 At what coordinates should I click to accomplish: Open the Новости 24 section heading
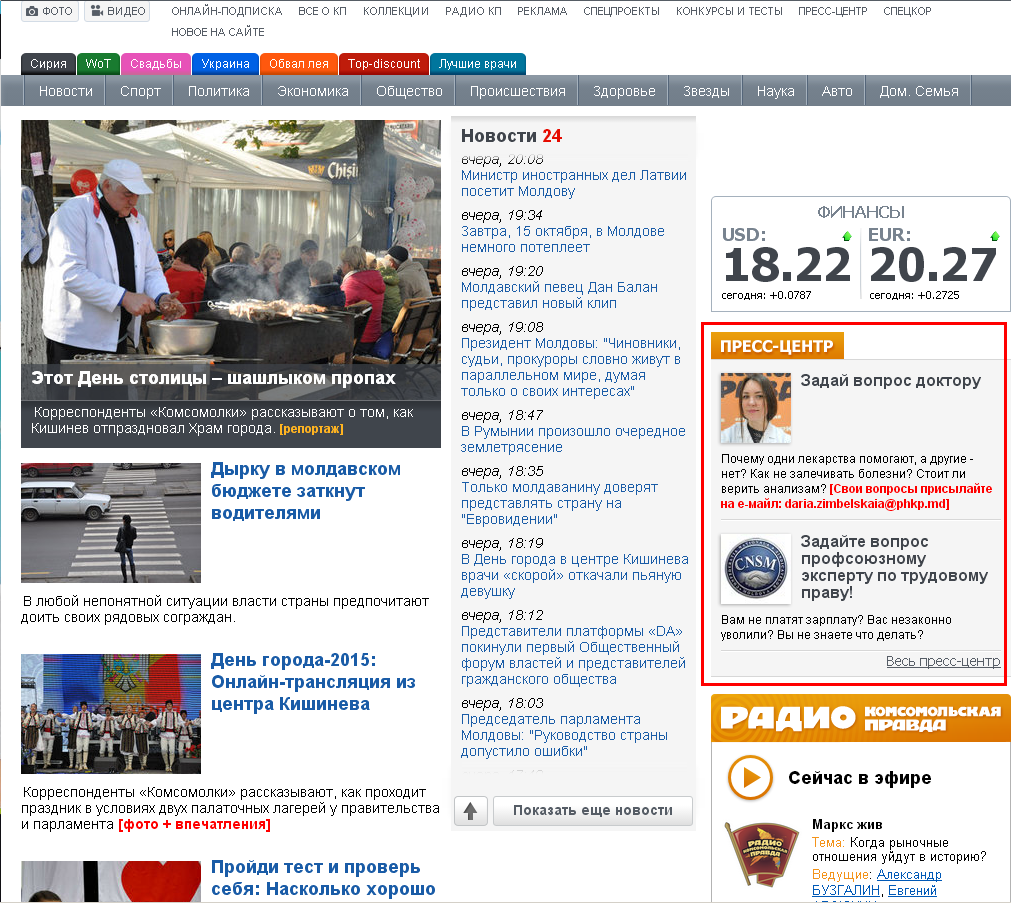pos(511,136)
